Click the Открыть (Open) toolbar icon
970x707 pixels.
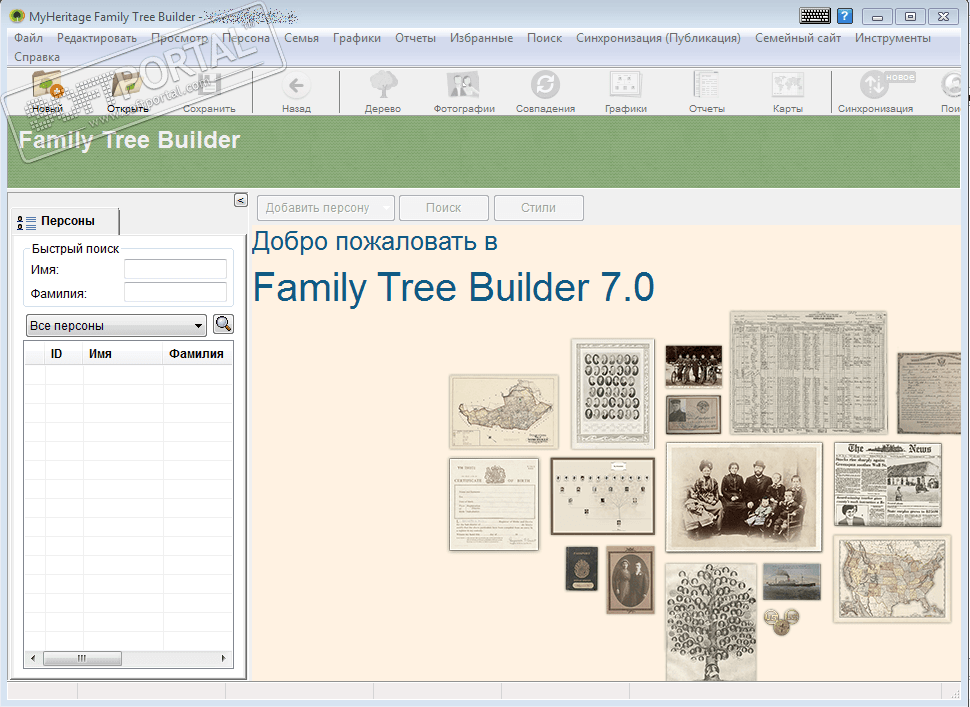128,85
